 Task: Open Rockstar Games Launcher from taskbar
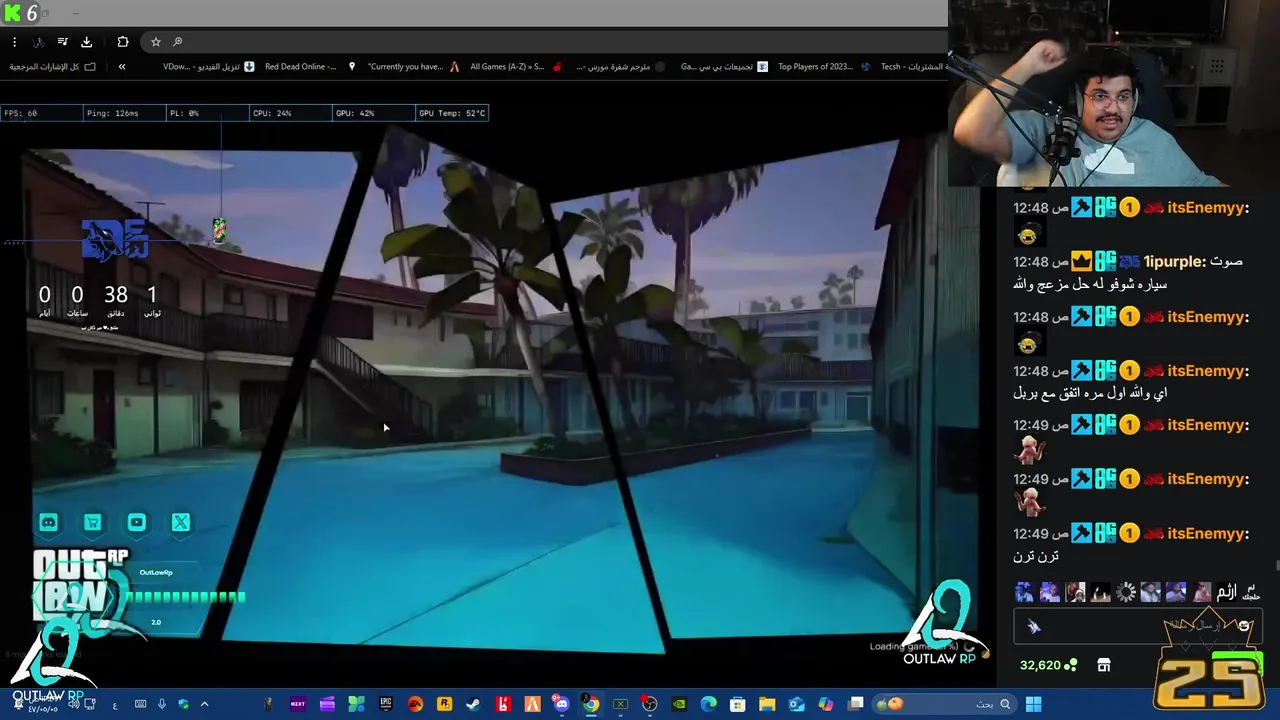click(444, 704)
